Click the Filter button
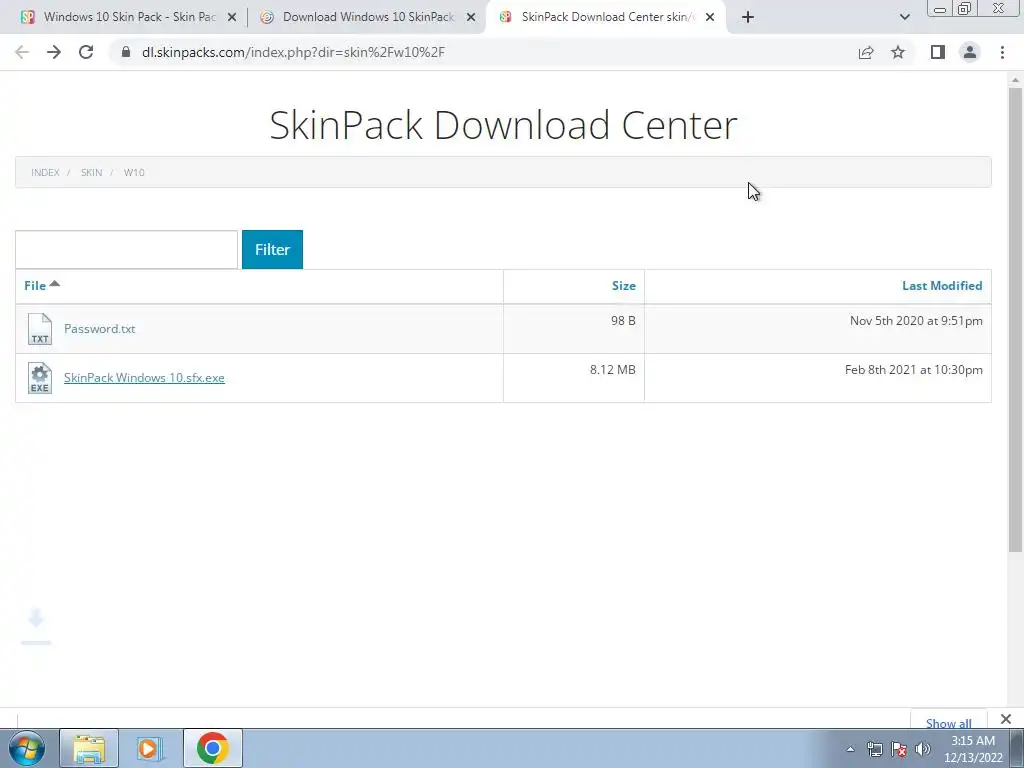The image size is (1024, 768). pyautogui.click(x=272, y=249)
